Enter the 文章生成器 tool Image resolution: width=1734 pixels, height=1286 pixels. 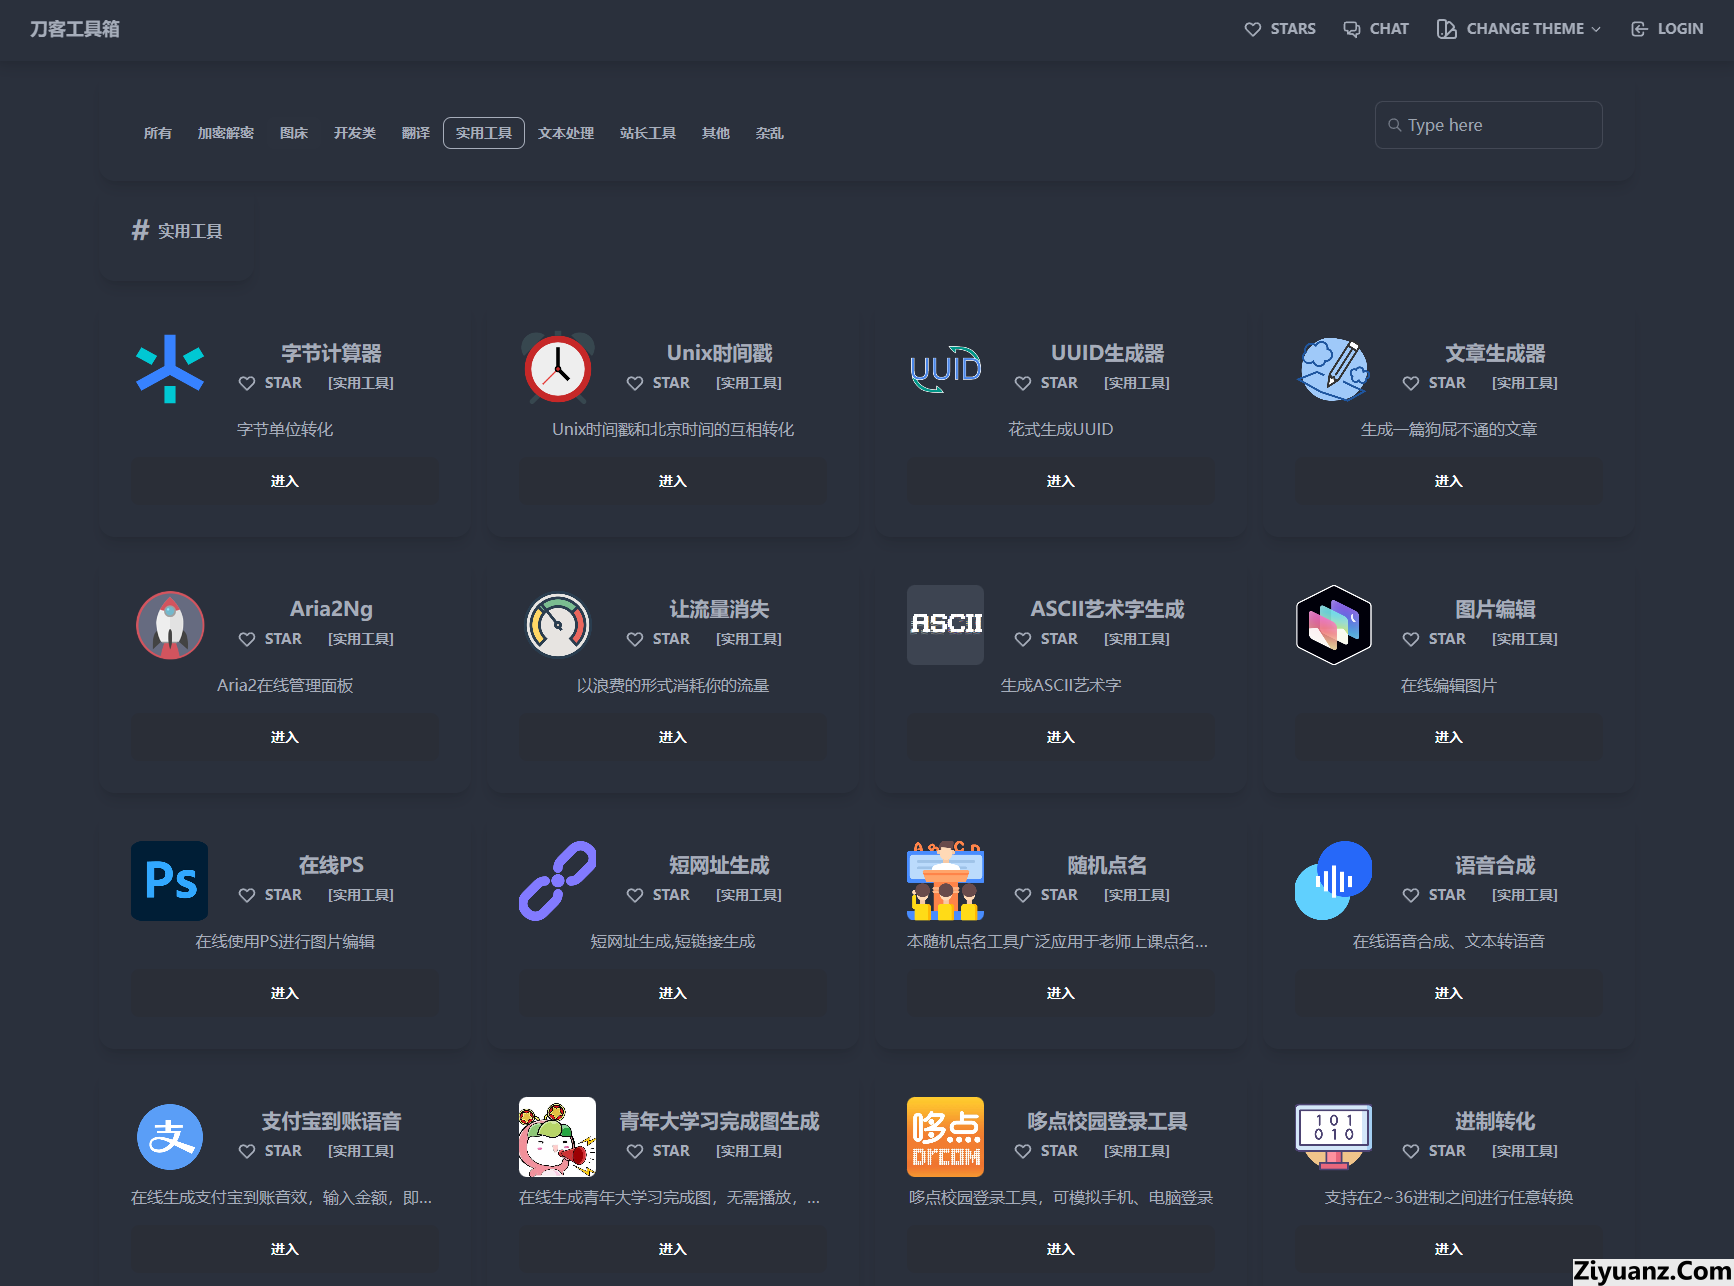point(1449,481)
